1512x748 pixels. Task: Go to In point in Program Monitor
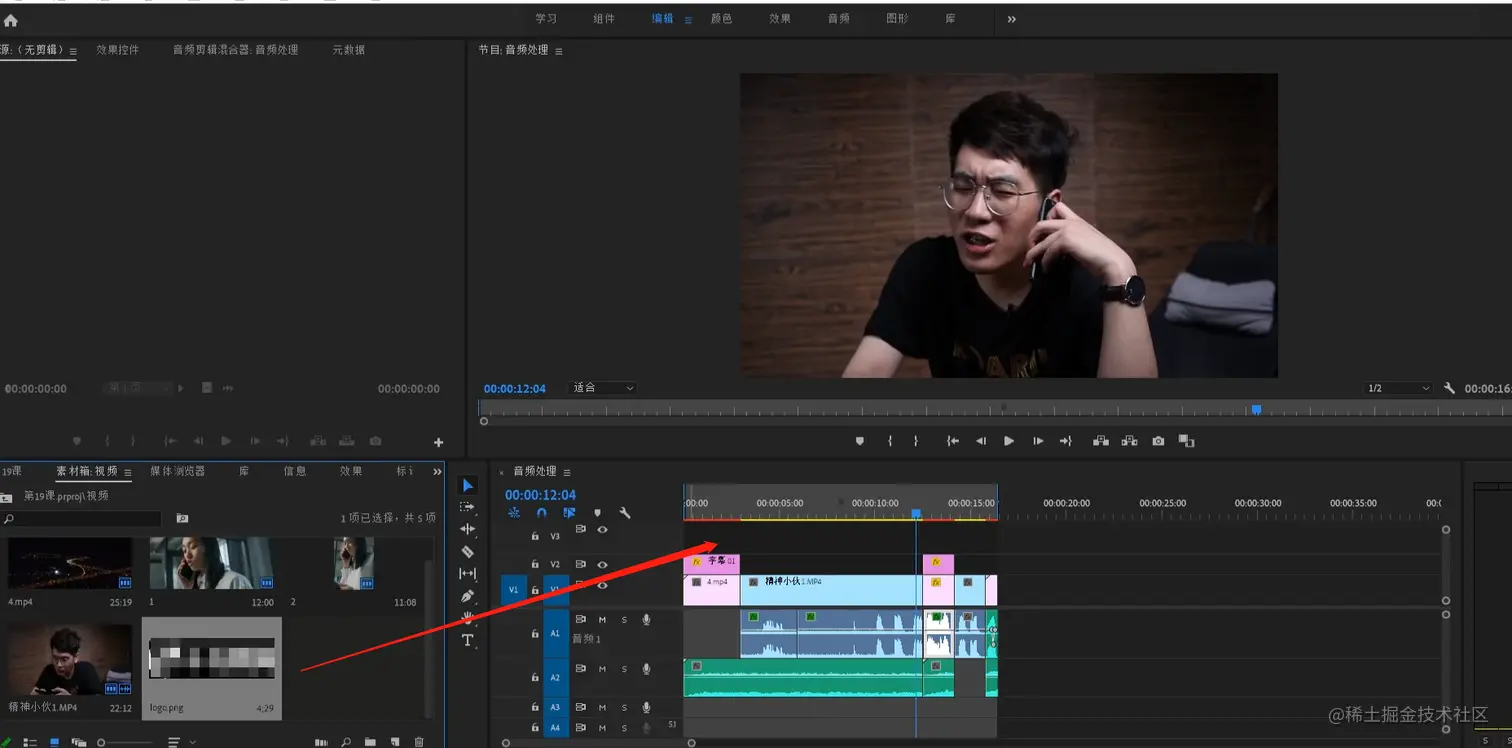953,441
